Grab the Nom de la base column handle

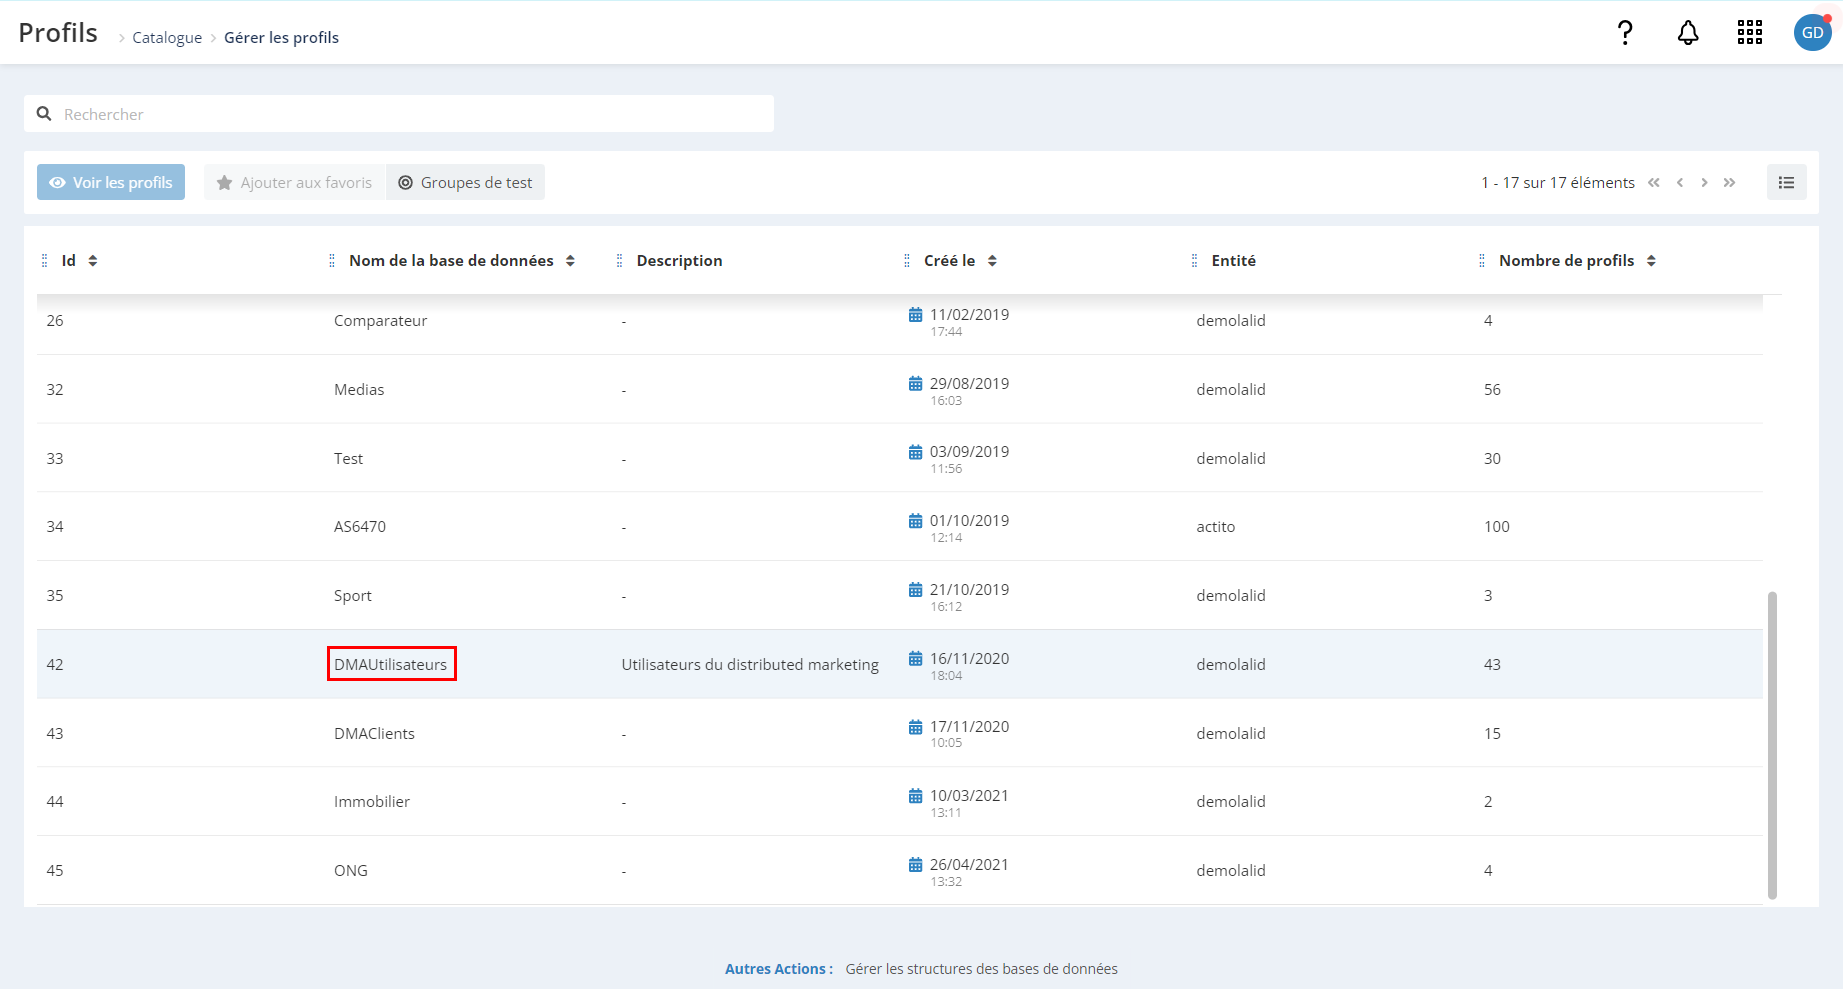(x=332, y=261)
